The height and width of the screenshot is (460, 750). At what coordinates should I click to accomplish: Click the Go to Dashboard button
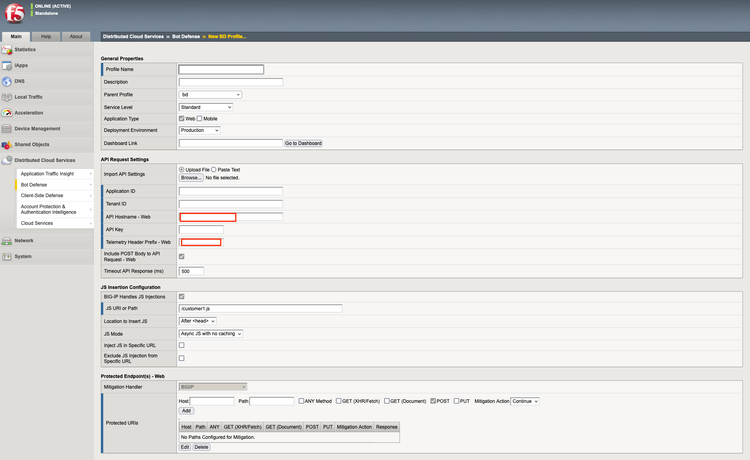(x=303, y=143)
